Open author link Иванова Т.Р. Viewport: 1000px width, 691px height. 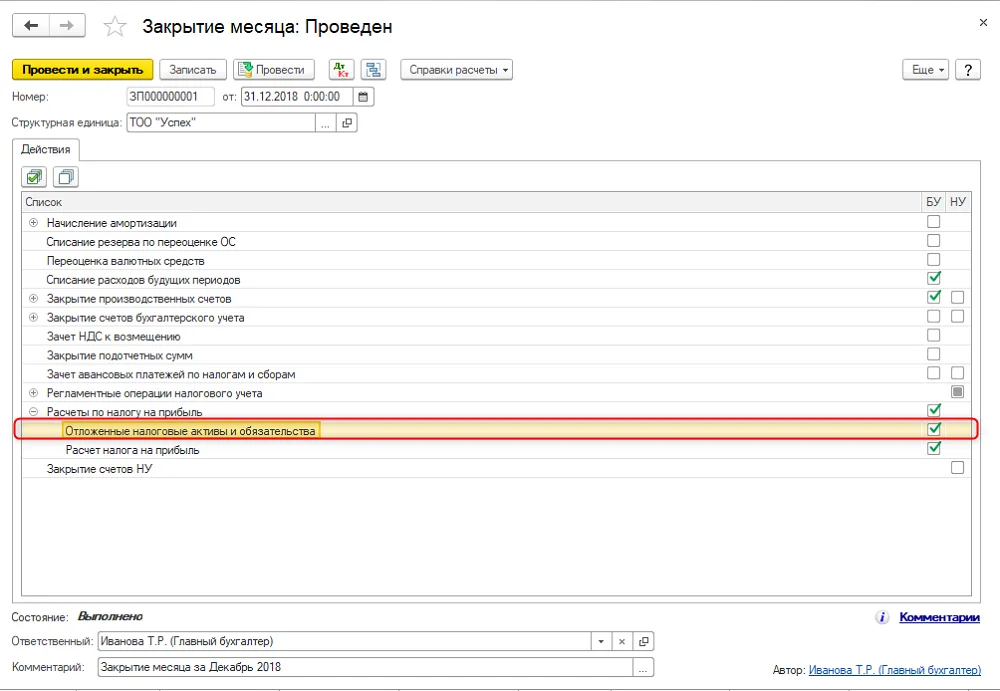coord(895,670)
